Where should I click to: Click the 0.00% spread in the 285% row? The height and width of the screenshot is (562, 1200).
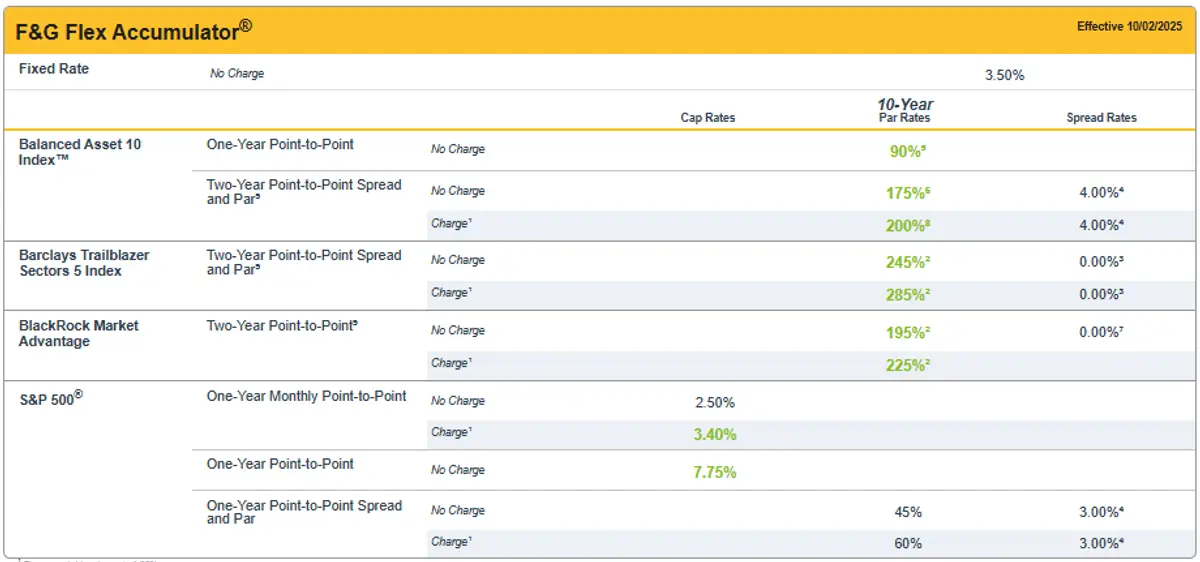[1104, 295]
